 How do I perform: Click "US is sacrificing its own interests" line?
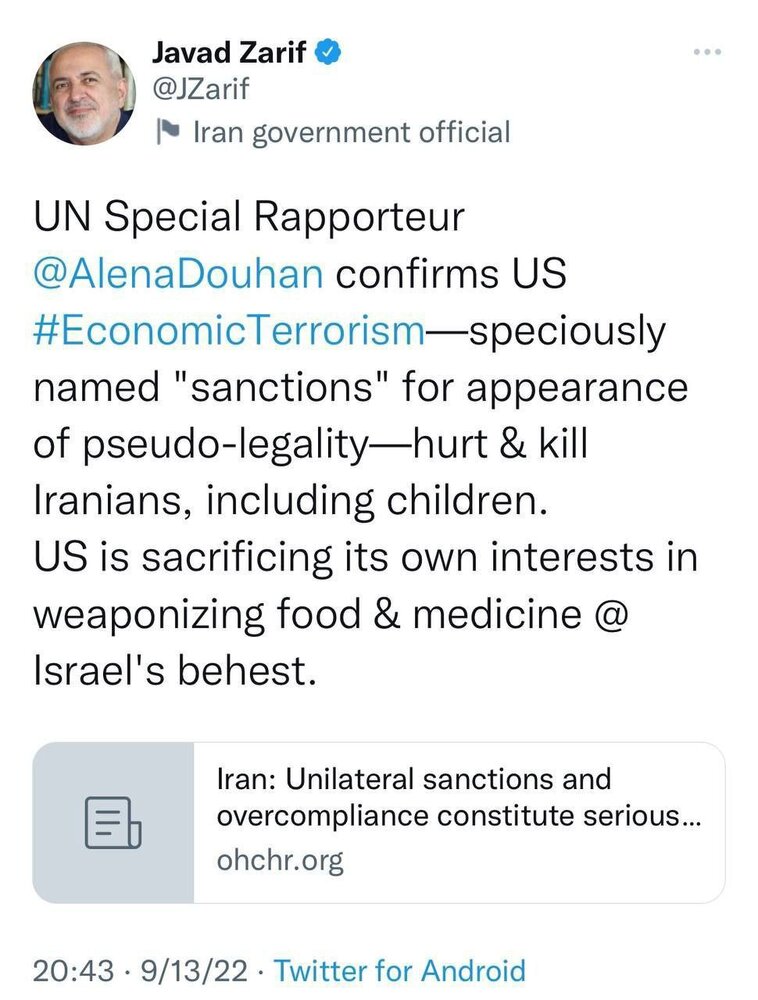(365, 558)
